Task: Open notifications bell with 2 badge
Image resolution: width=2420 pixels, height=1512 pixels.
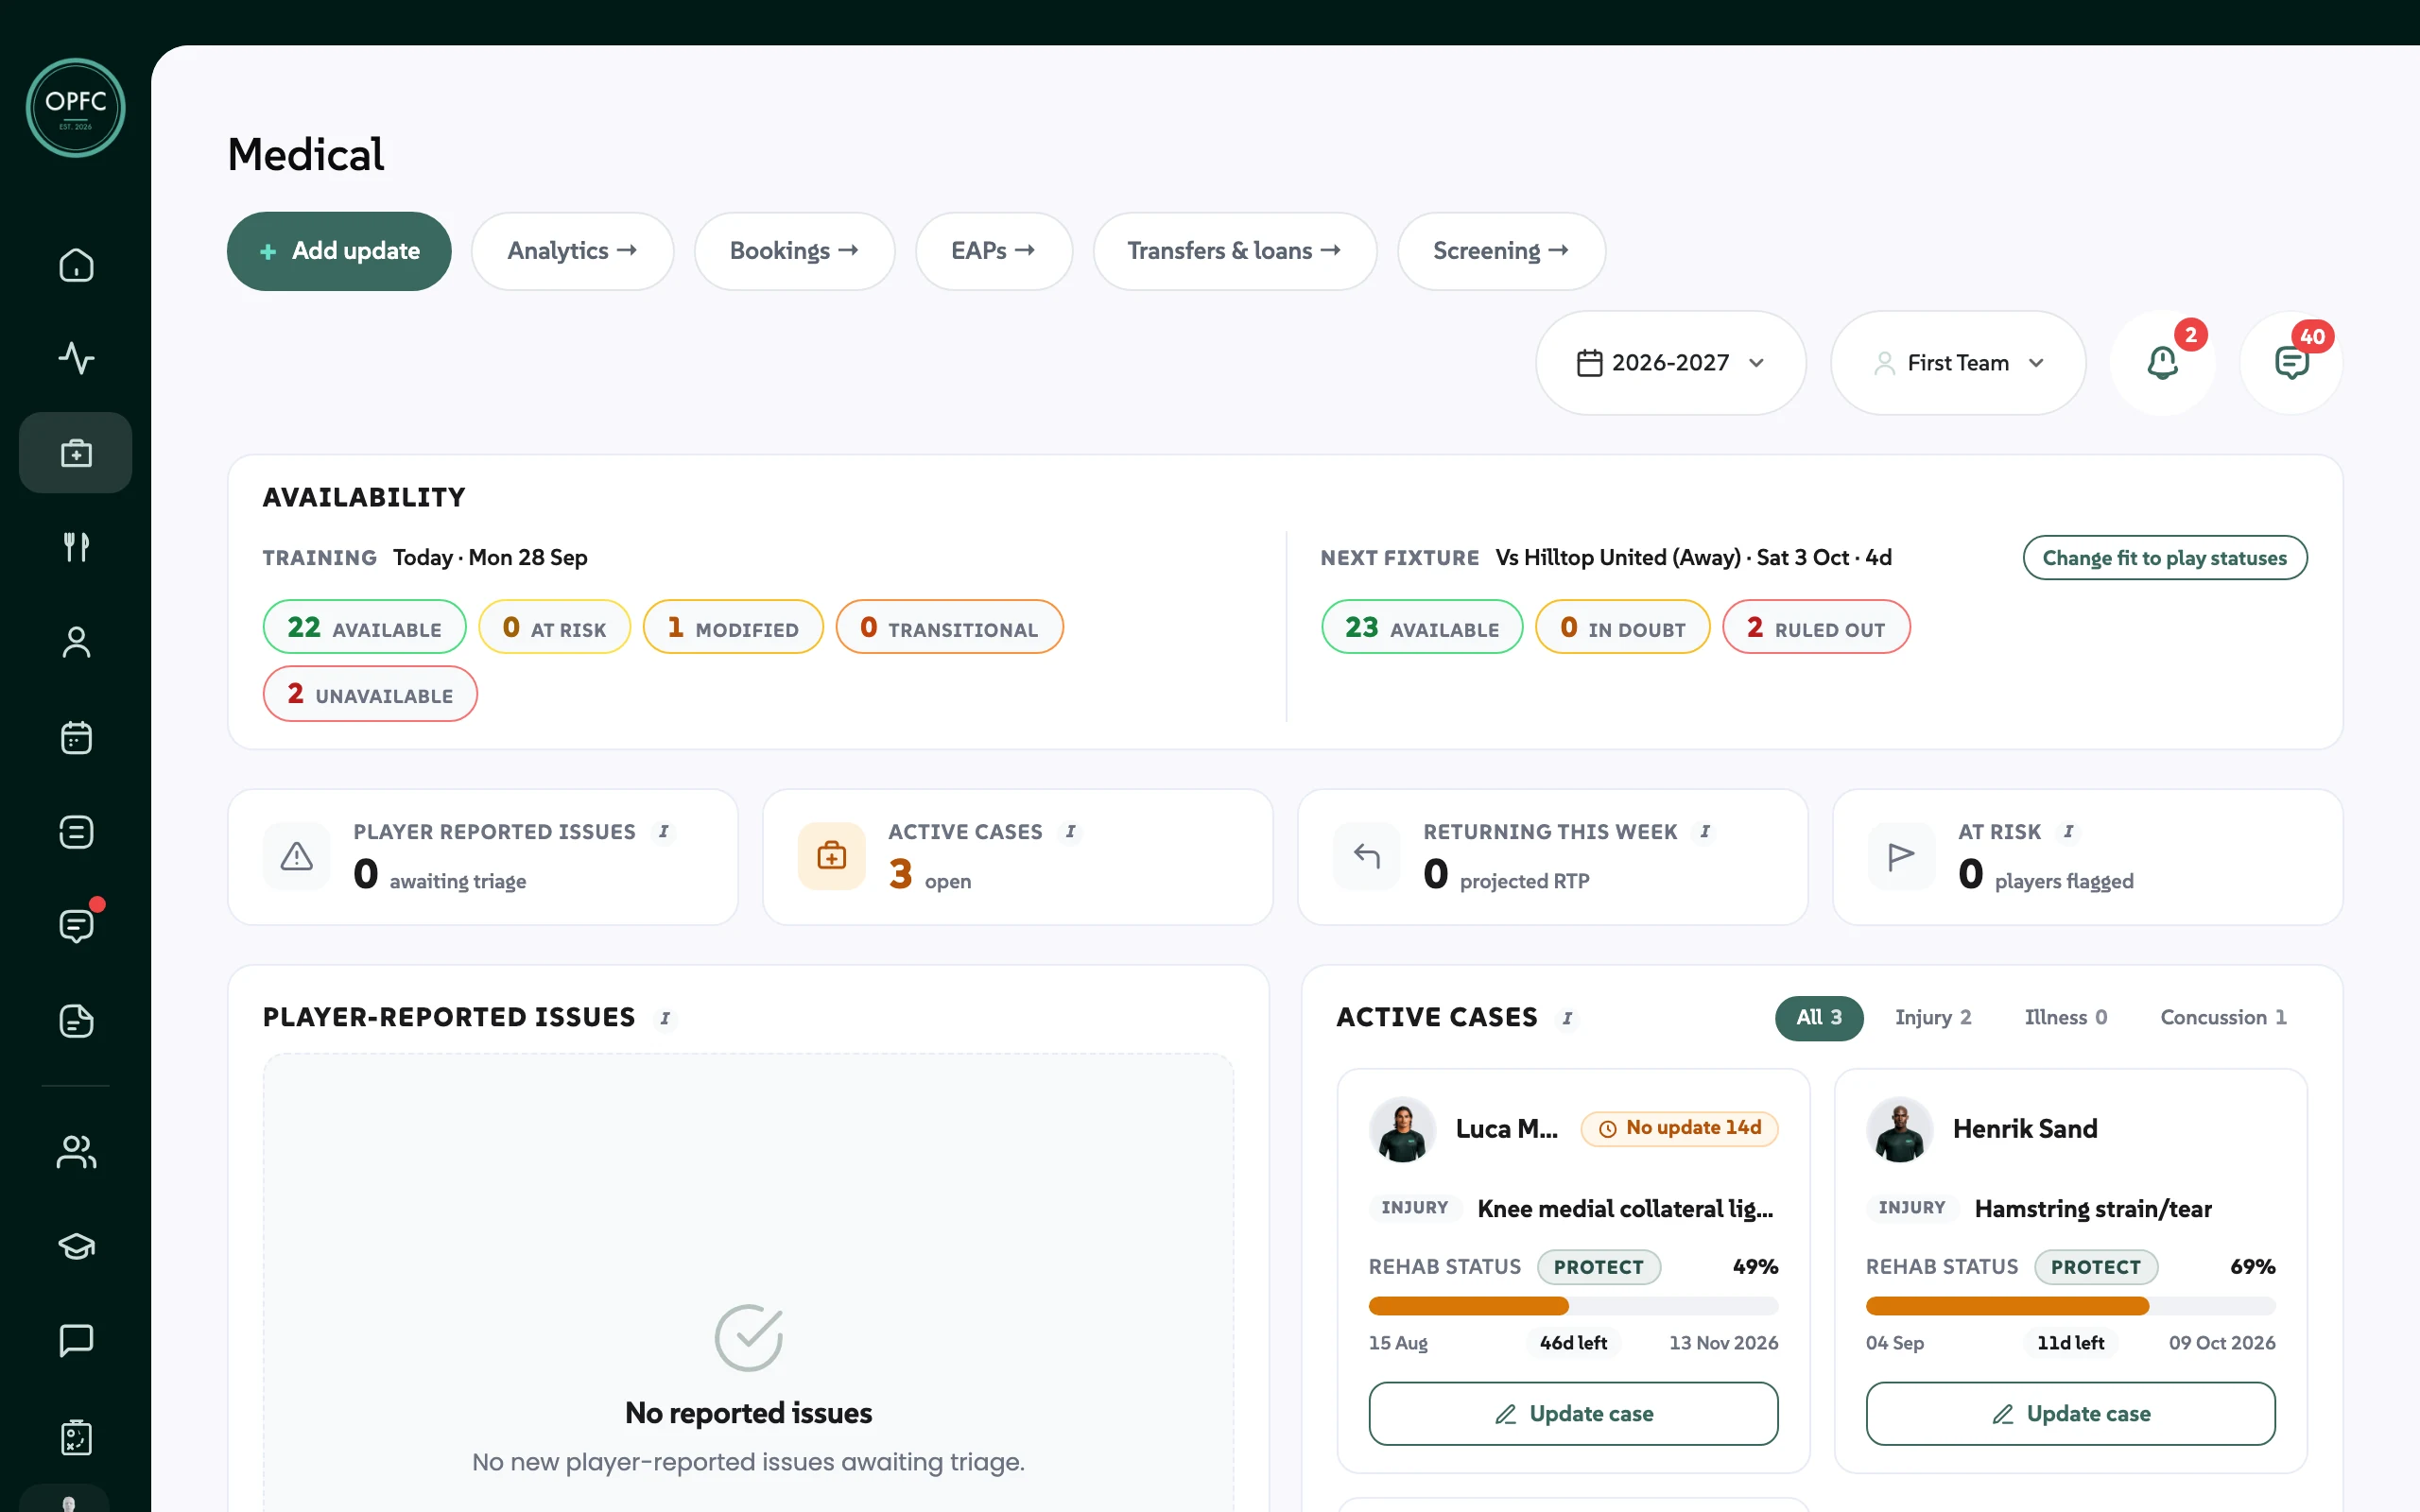Action: coord(2162,362)
